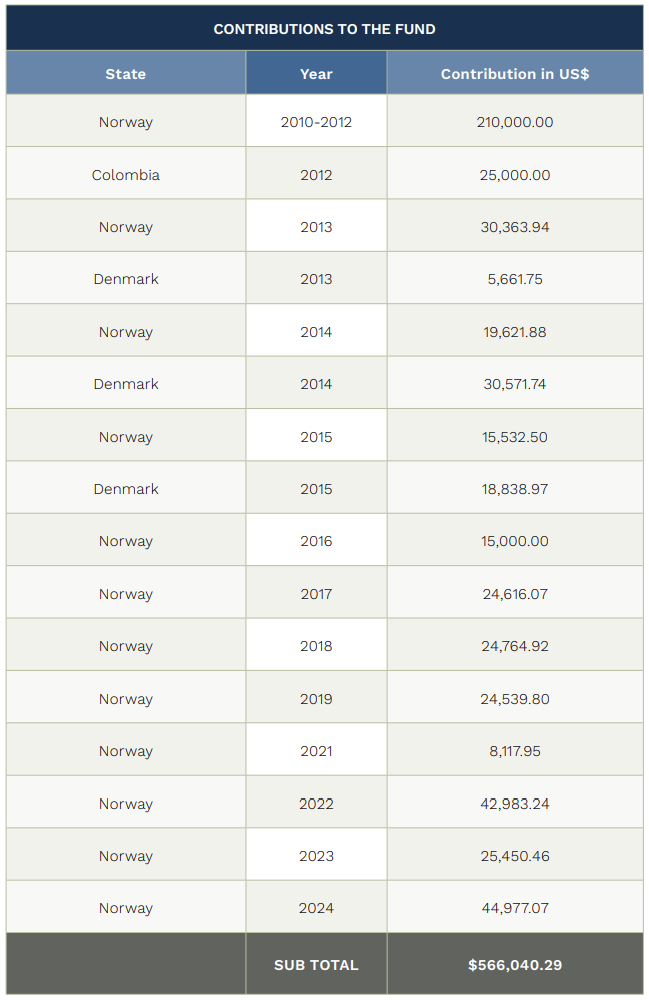
Task: Select the Contributions to the Fund title
Action: click(x=324, y=29)
